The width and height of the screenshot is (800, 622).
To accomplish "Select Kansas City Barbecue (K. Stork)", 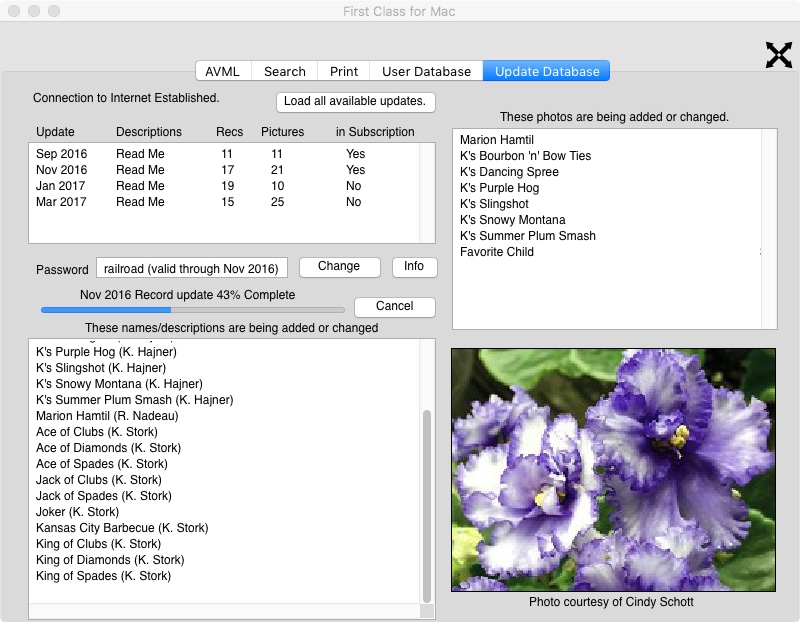I will (122, 528).
